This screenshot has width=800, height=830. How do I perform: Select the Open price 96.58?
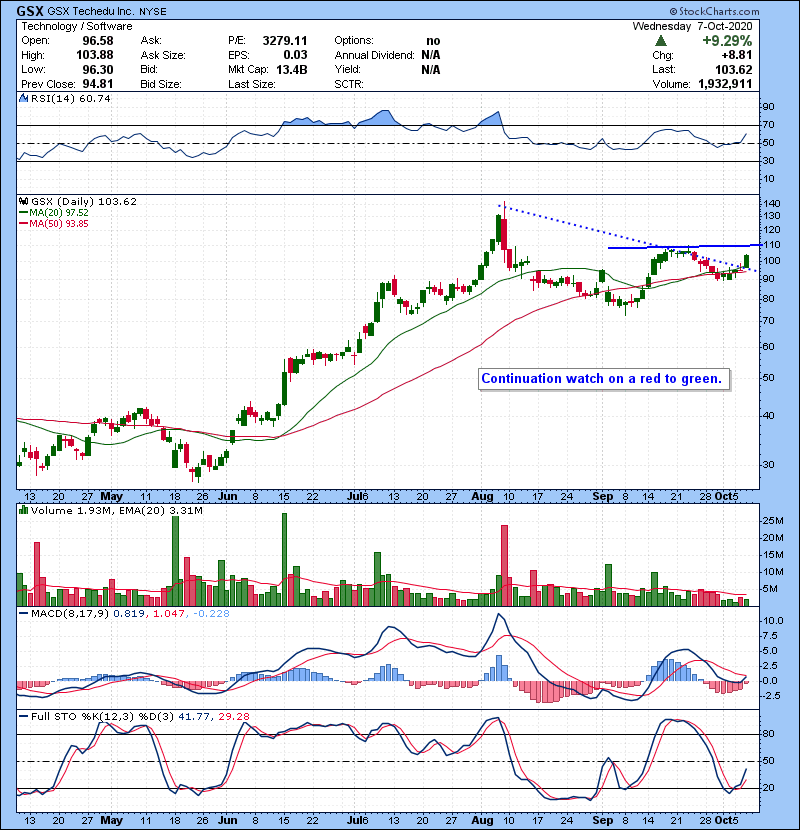(97, 41)
